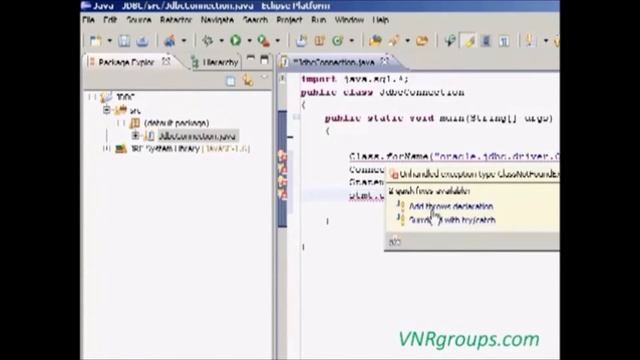Click the Search flashlight icon

pyautogui.click(x=394, y=41)
